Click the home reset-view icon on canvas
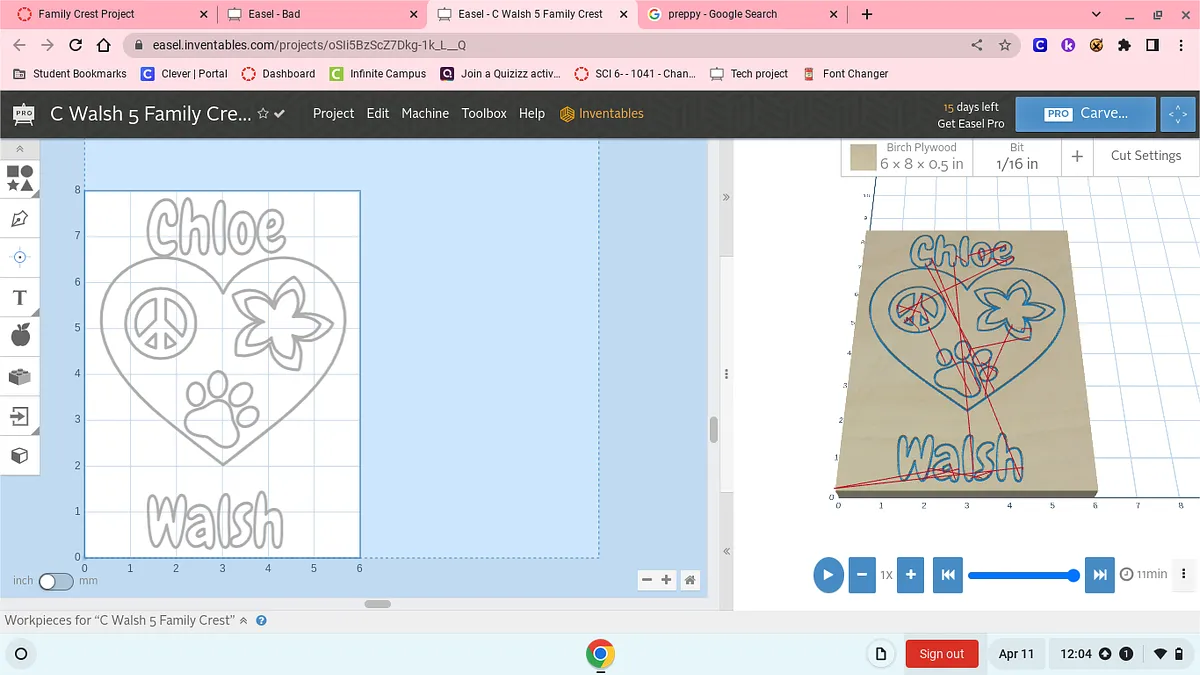This screenshot has height=675, width=1200. (x=689, y=580)
